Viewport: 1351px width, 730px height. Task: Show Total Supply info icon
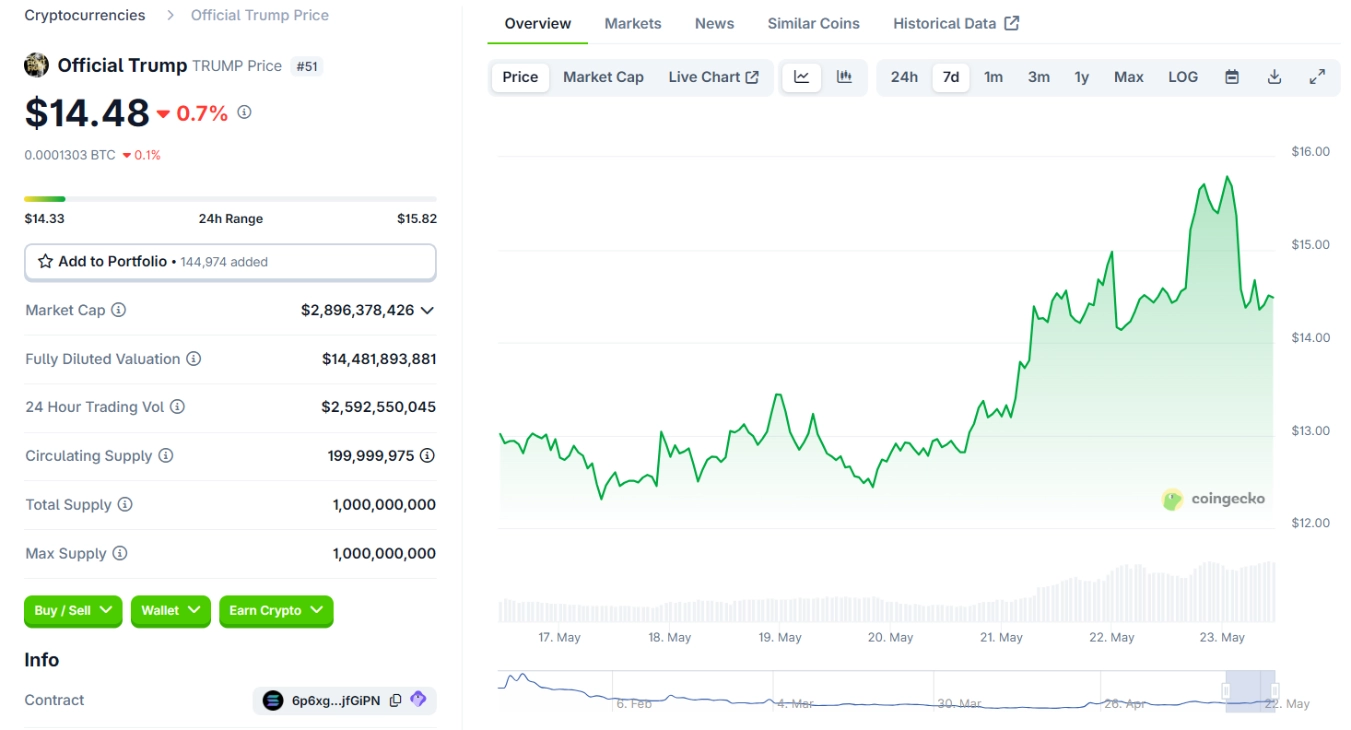point(125,504)
